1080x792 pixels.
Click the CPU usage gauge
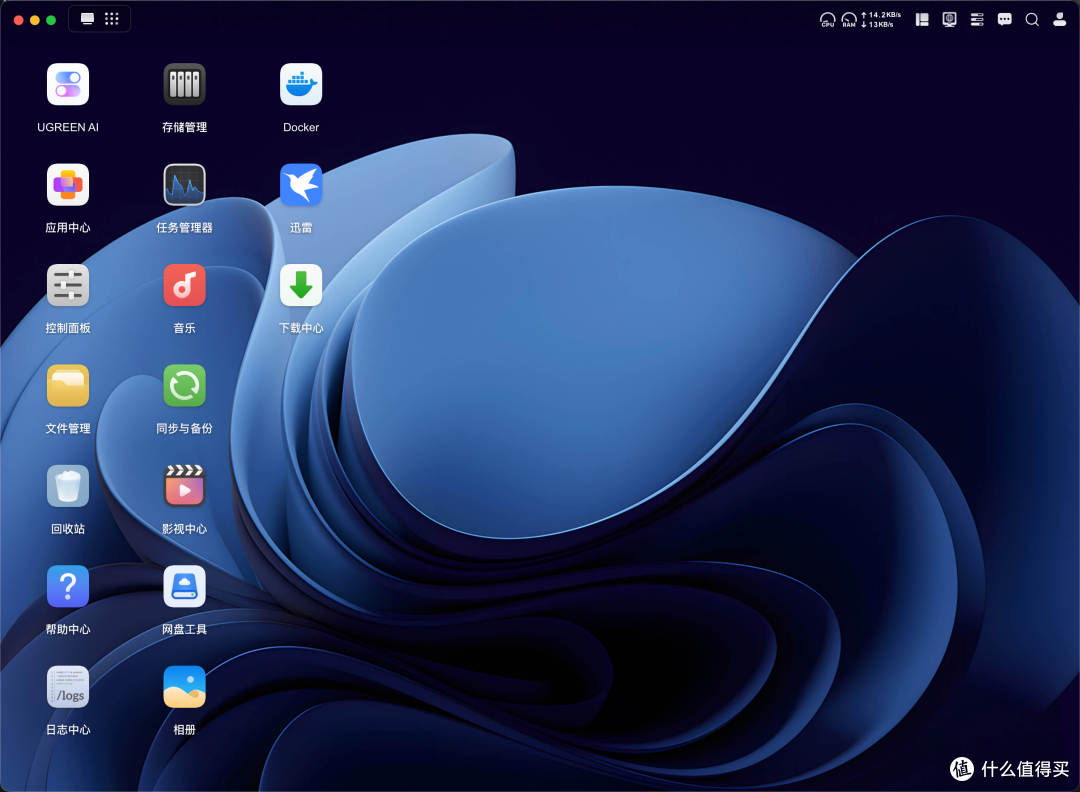point(827,20)
